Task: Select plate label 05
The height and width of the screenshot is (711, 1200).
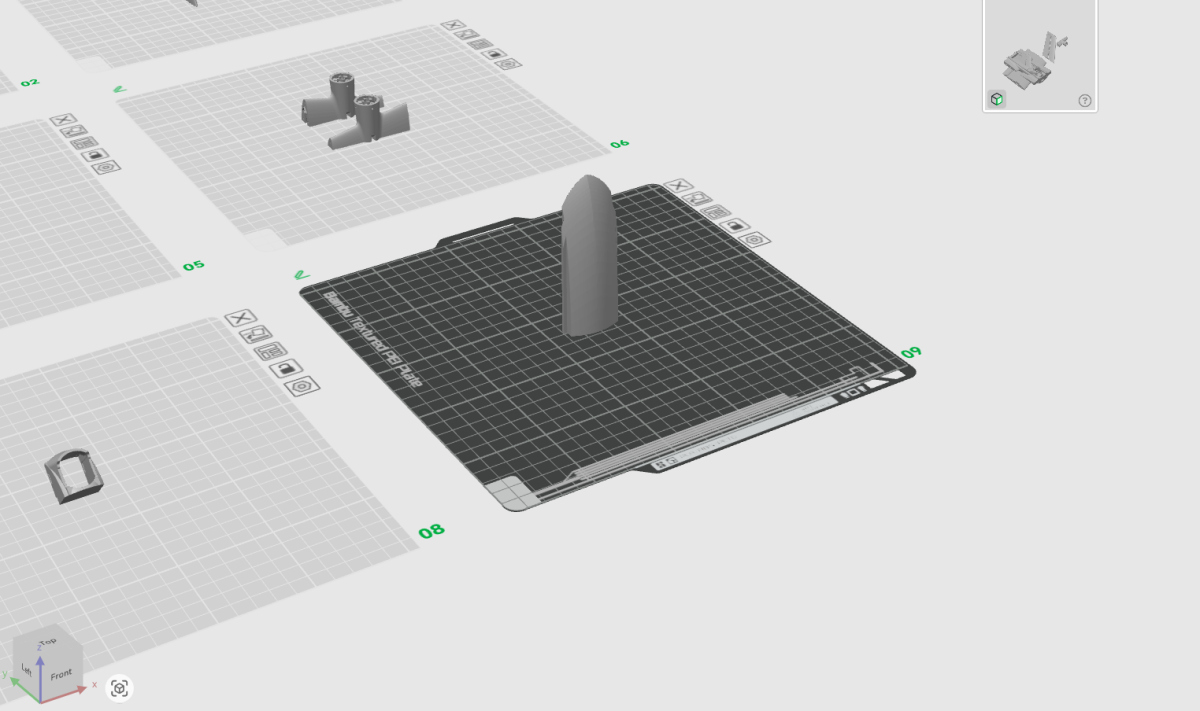Action: [x=194, y=266]
